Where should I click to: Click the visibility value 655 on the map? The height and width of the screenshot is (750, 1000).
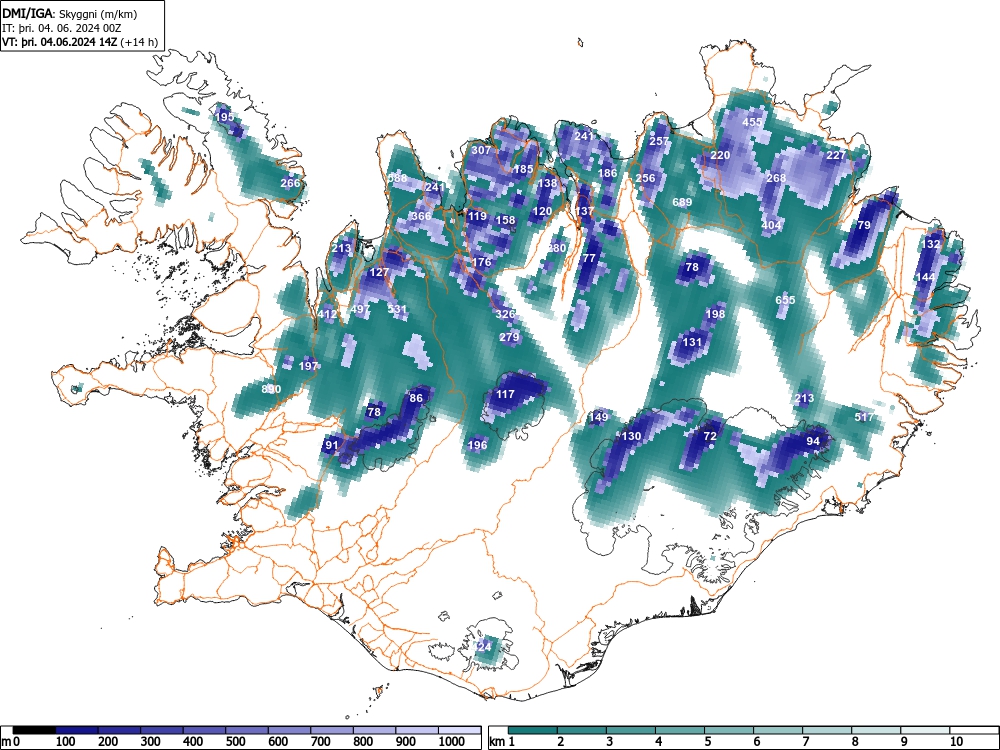point(785,300)
